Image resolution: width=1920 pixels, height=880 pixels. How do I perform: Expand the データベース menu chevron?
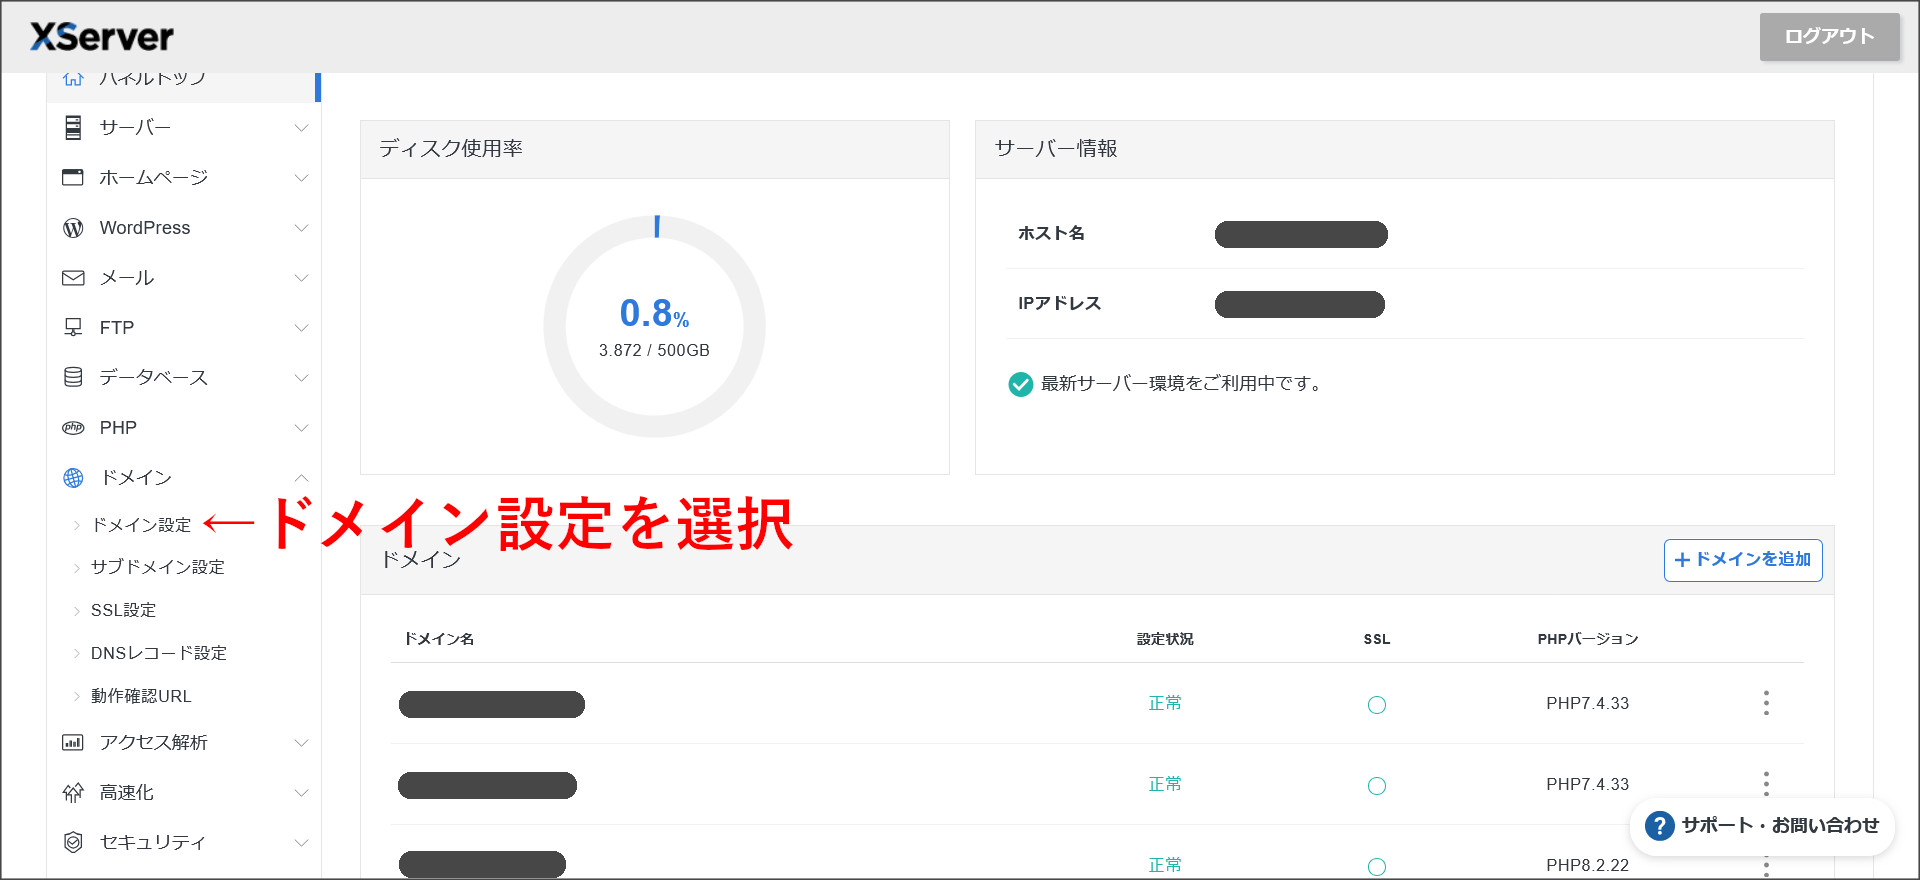click(x=301, y=378)
